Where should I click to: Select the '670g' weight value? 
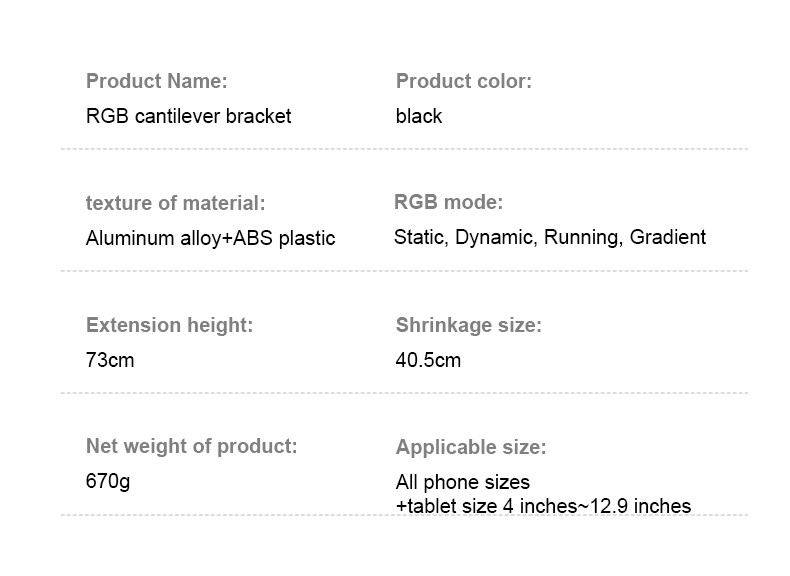[108, 481]
